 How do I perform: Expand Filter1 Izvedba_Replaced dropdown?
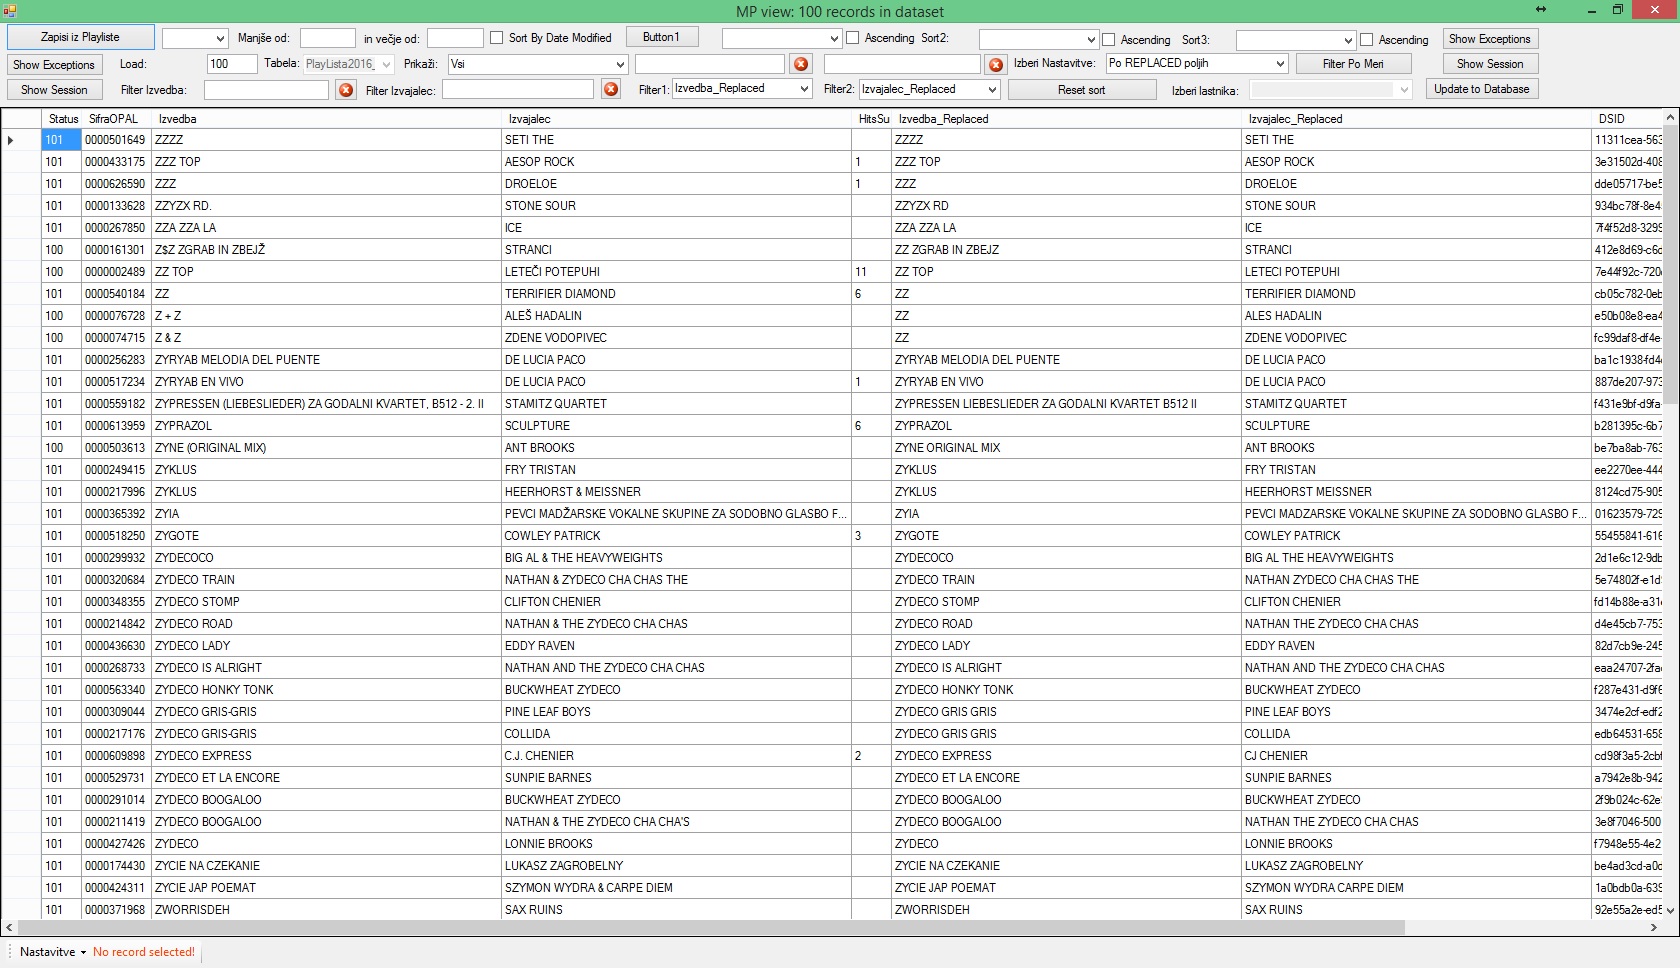tap(742, 89)
